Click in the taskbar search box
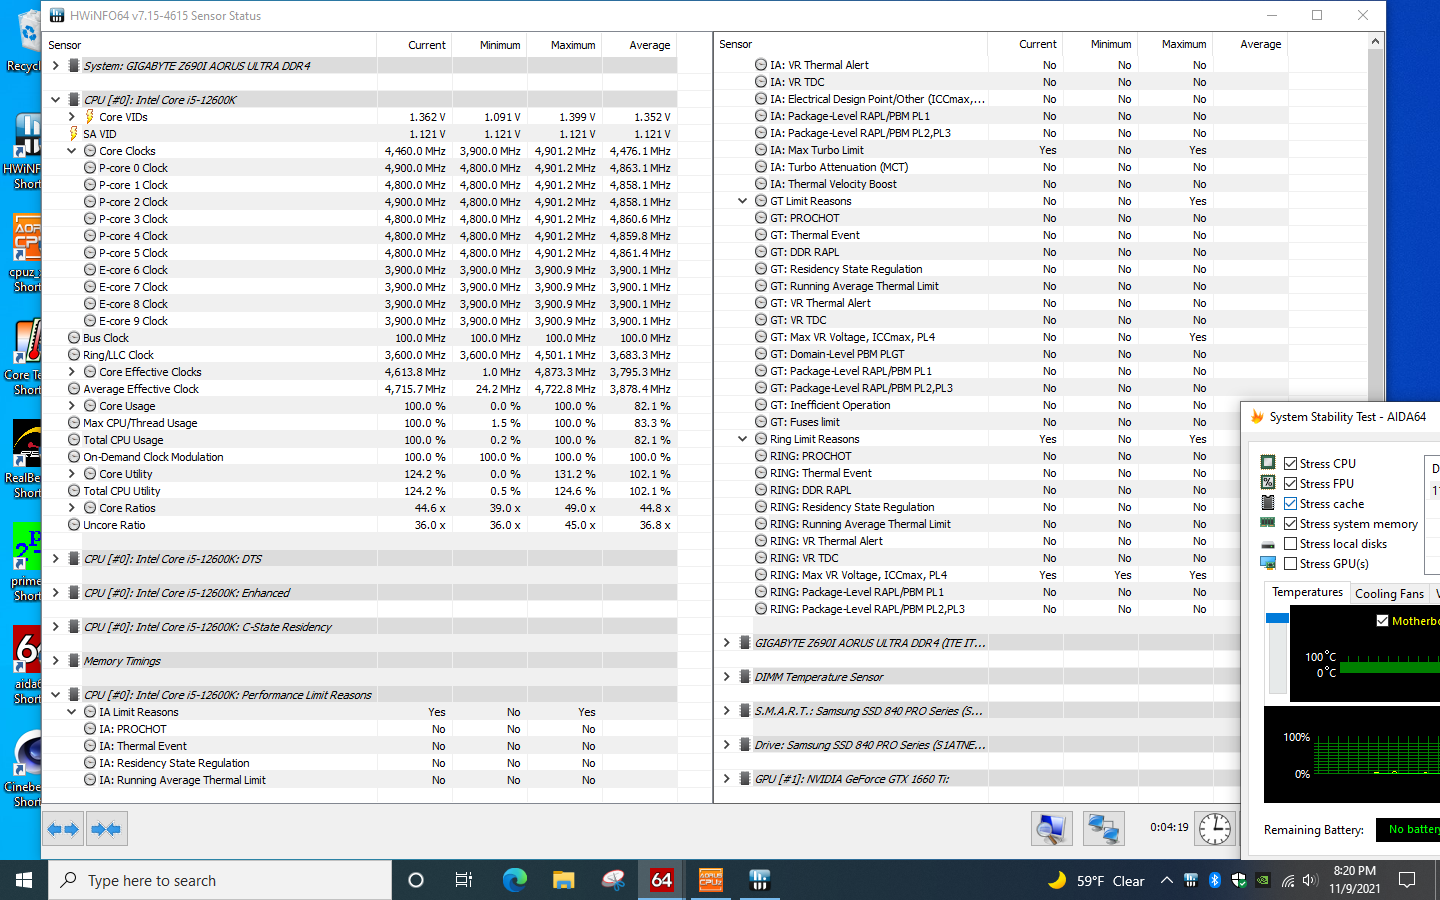The height and width of the screenshot is (900, 1440). pos(220,880)
